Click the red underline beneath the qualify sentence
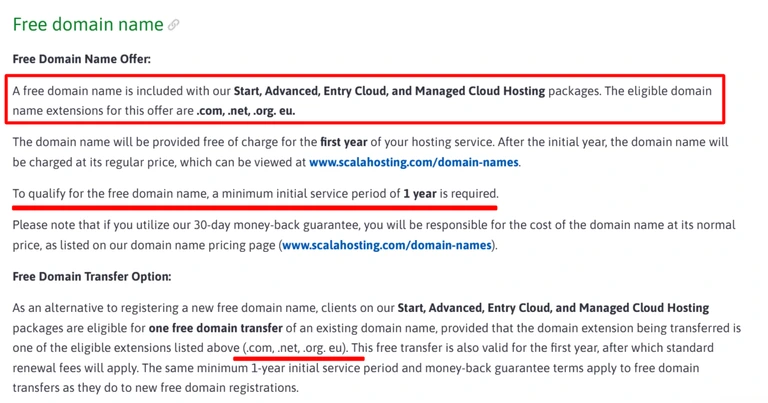 click(x=255, y=208)
